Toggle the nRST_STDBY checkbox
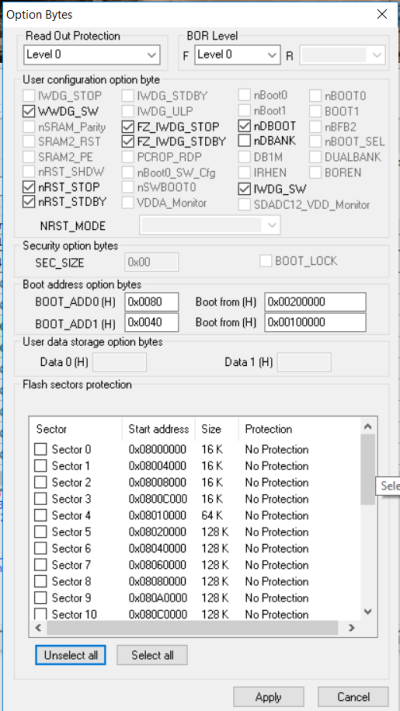The width and height of the screenshot is (400, 711). (29, 202)
